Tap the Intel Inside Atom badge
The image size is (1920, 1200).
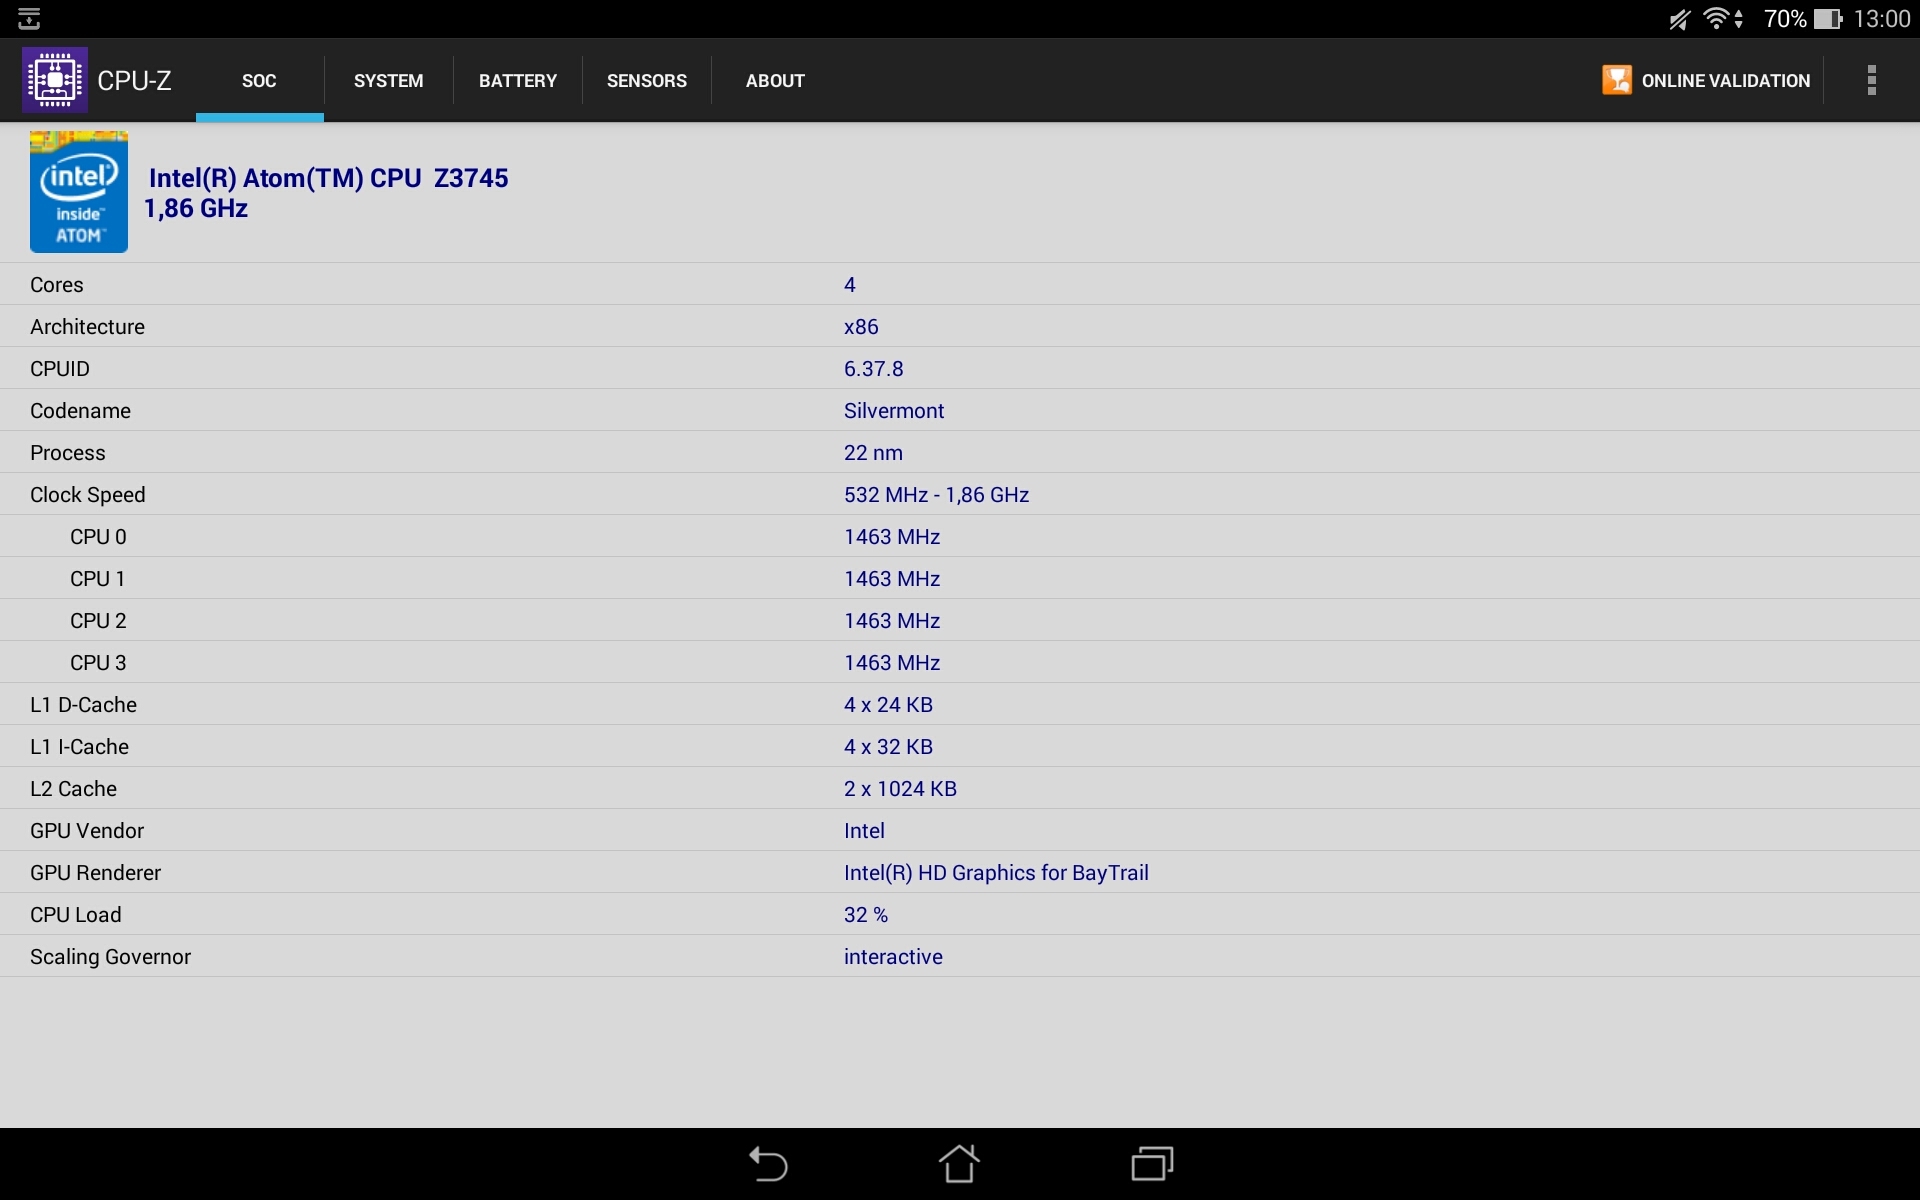pyautogui.click(x=79, y=192)
